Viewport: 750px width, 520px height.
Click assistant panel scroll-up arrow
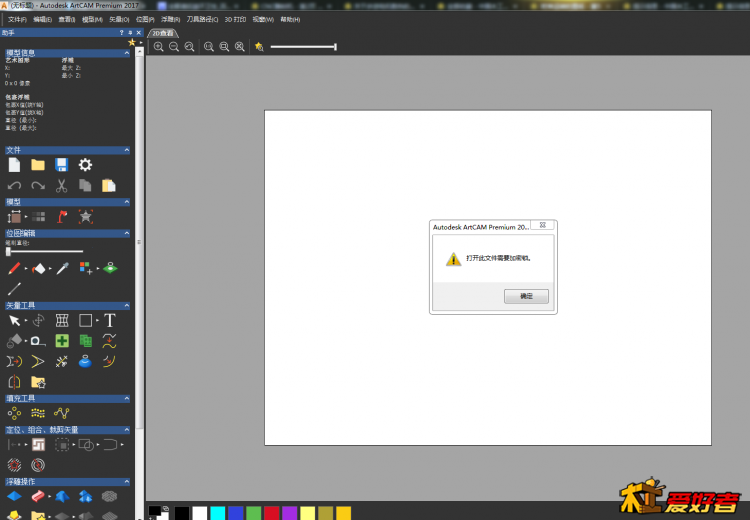click(x=139, y=51)
